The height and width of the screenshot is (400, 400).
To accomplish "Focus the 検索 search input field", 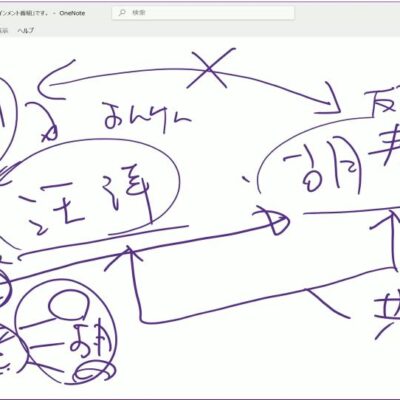I will [203, 13].
